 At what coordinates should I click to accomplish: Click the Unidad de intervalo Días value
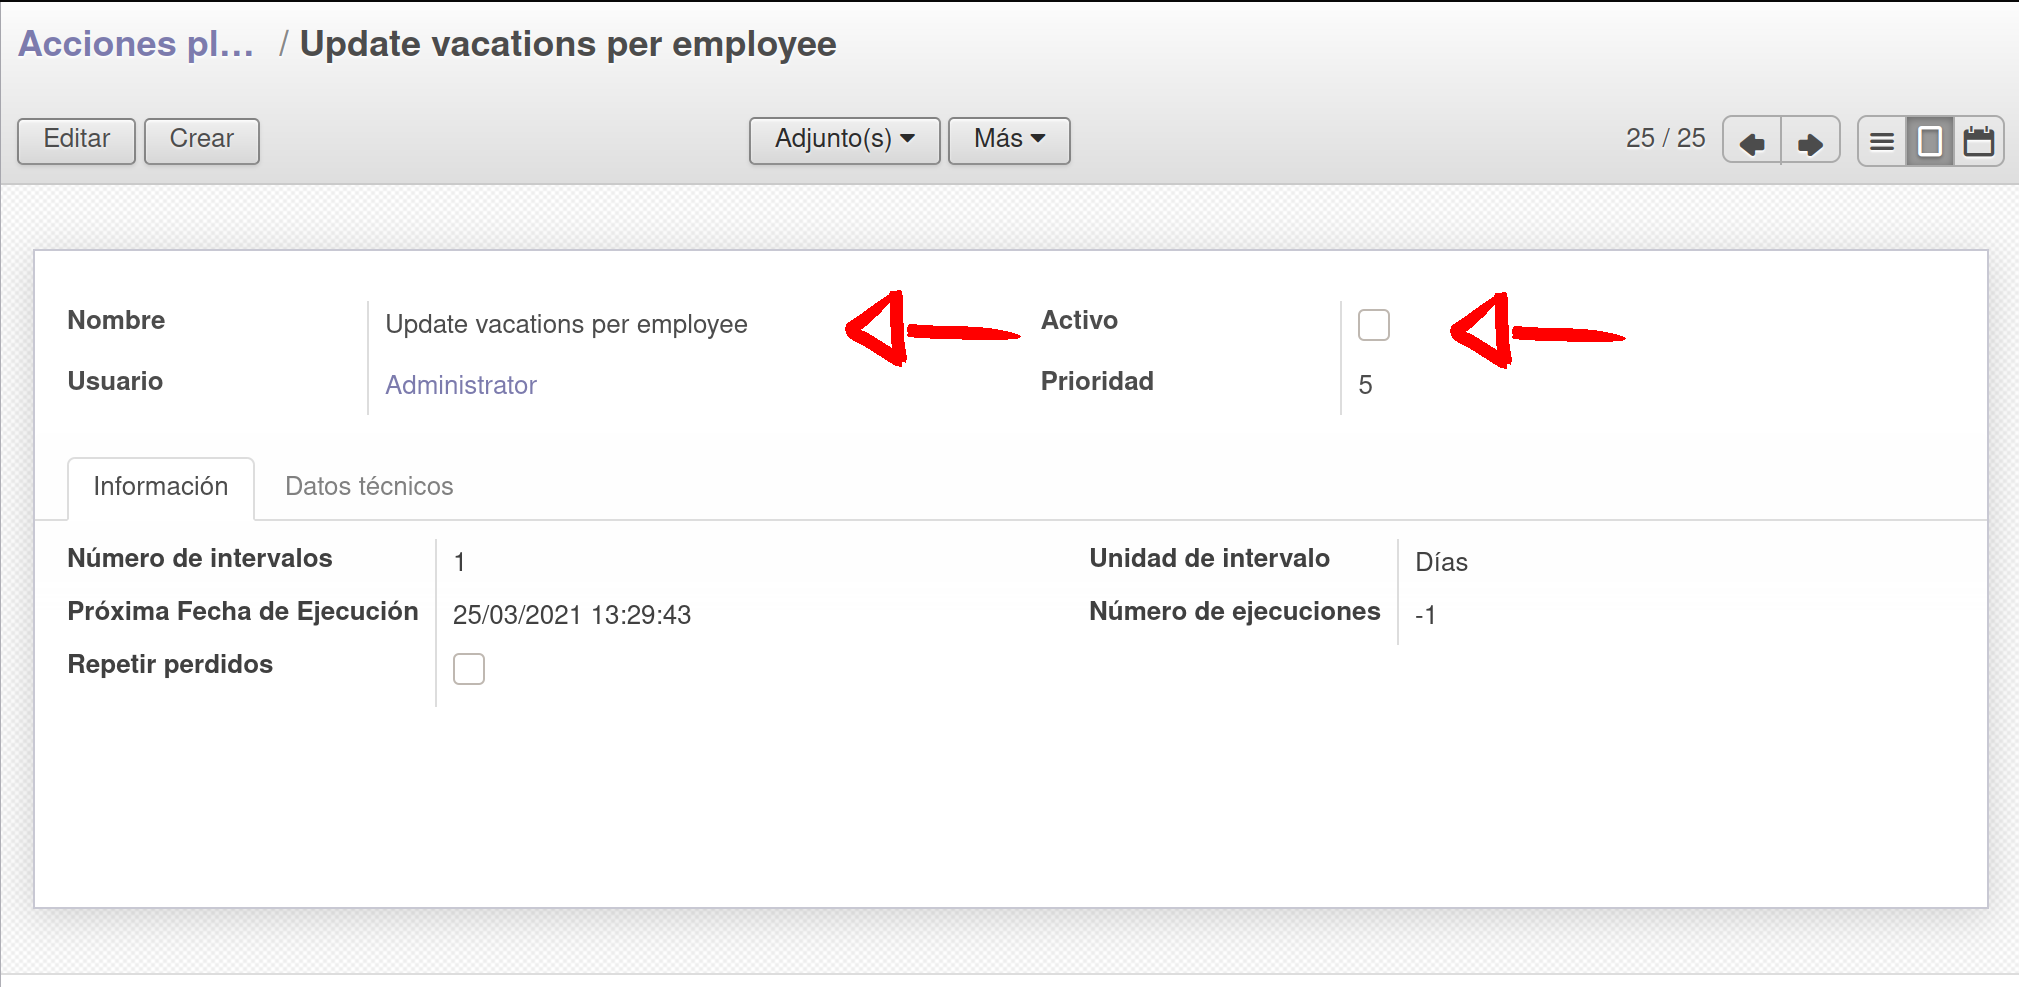point(1441,562)
